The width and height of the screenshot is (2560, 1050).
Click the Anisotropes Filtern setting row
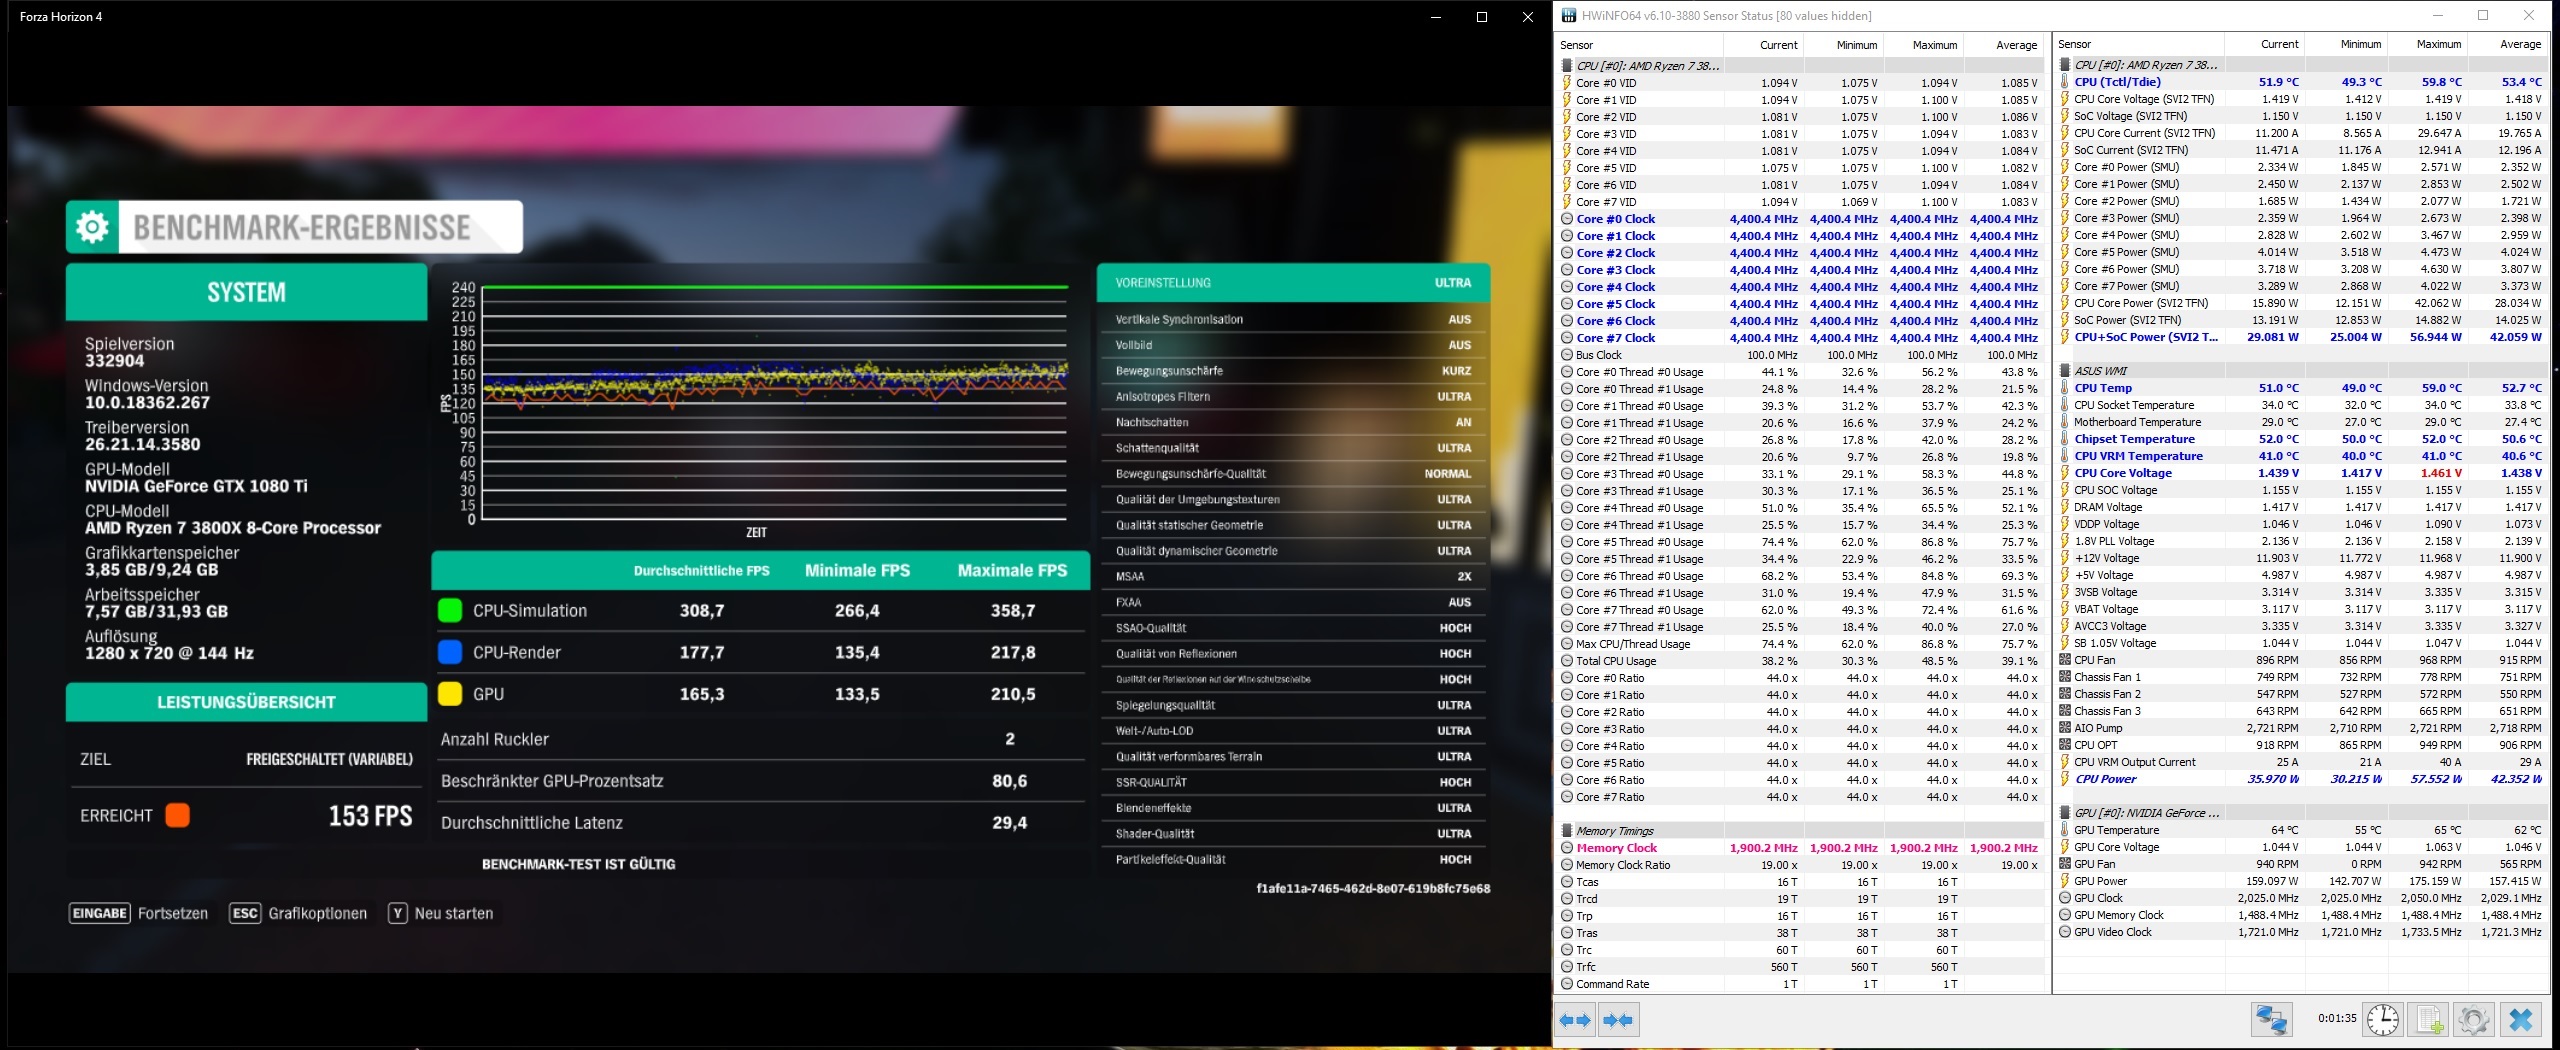(x=1293, y=397)
